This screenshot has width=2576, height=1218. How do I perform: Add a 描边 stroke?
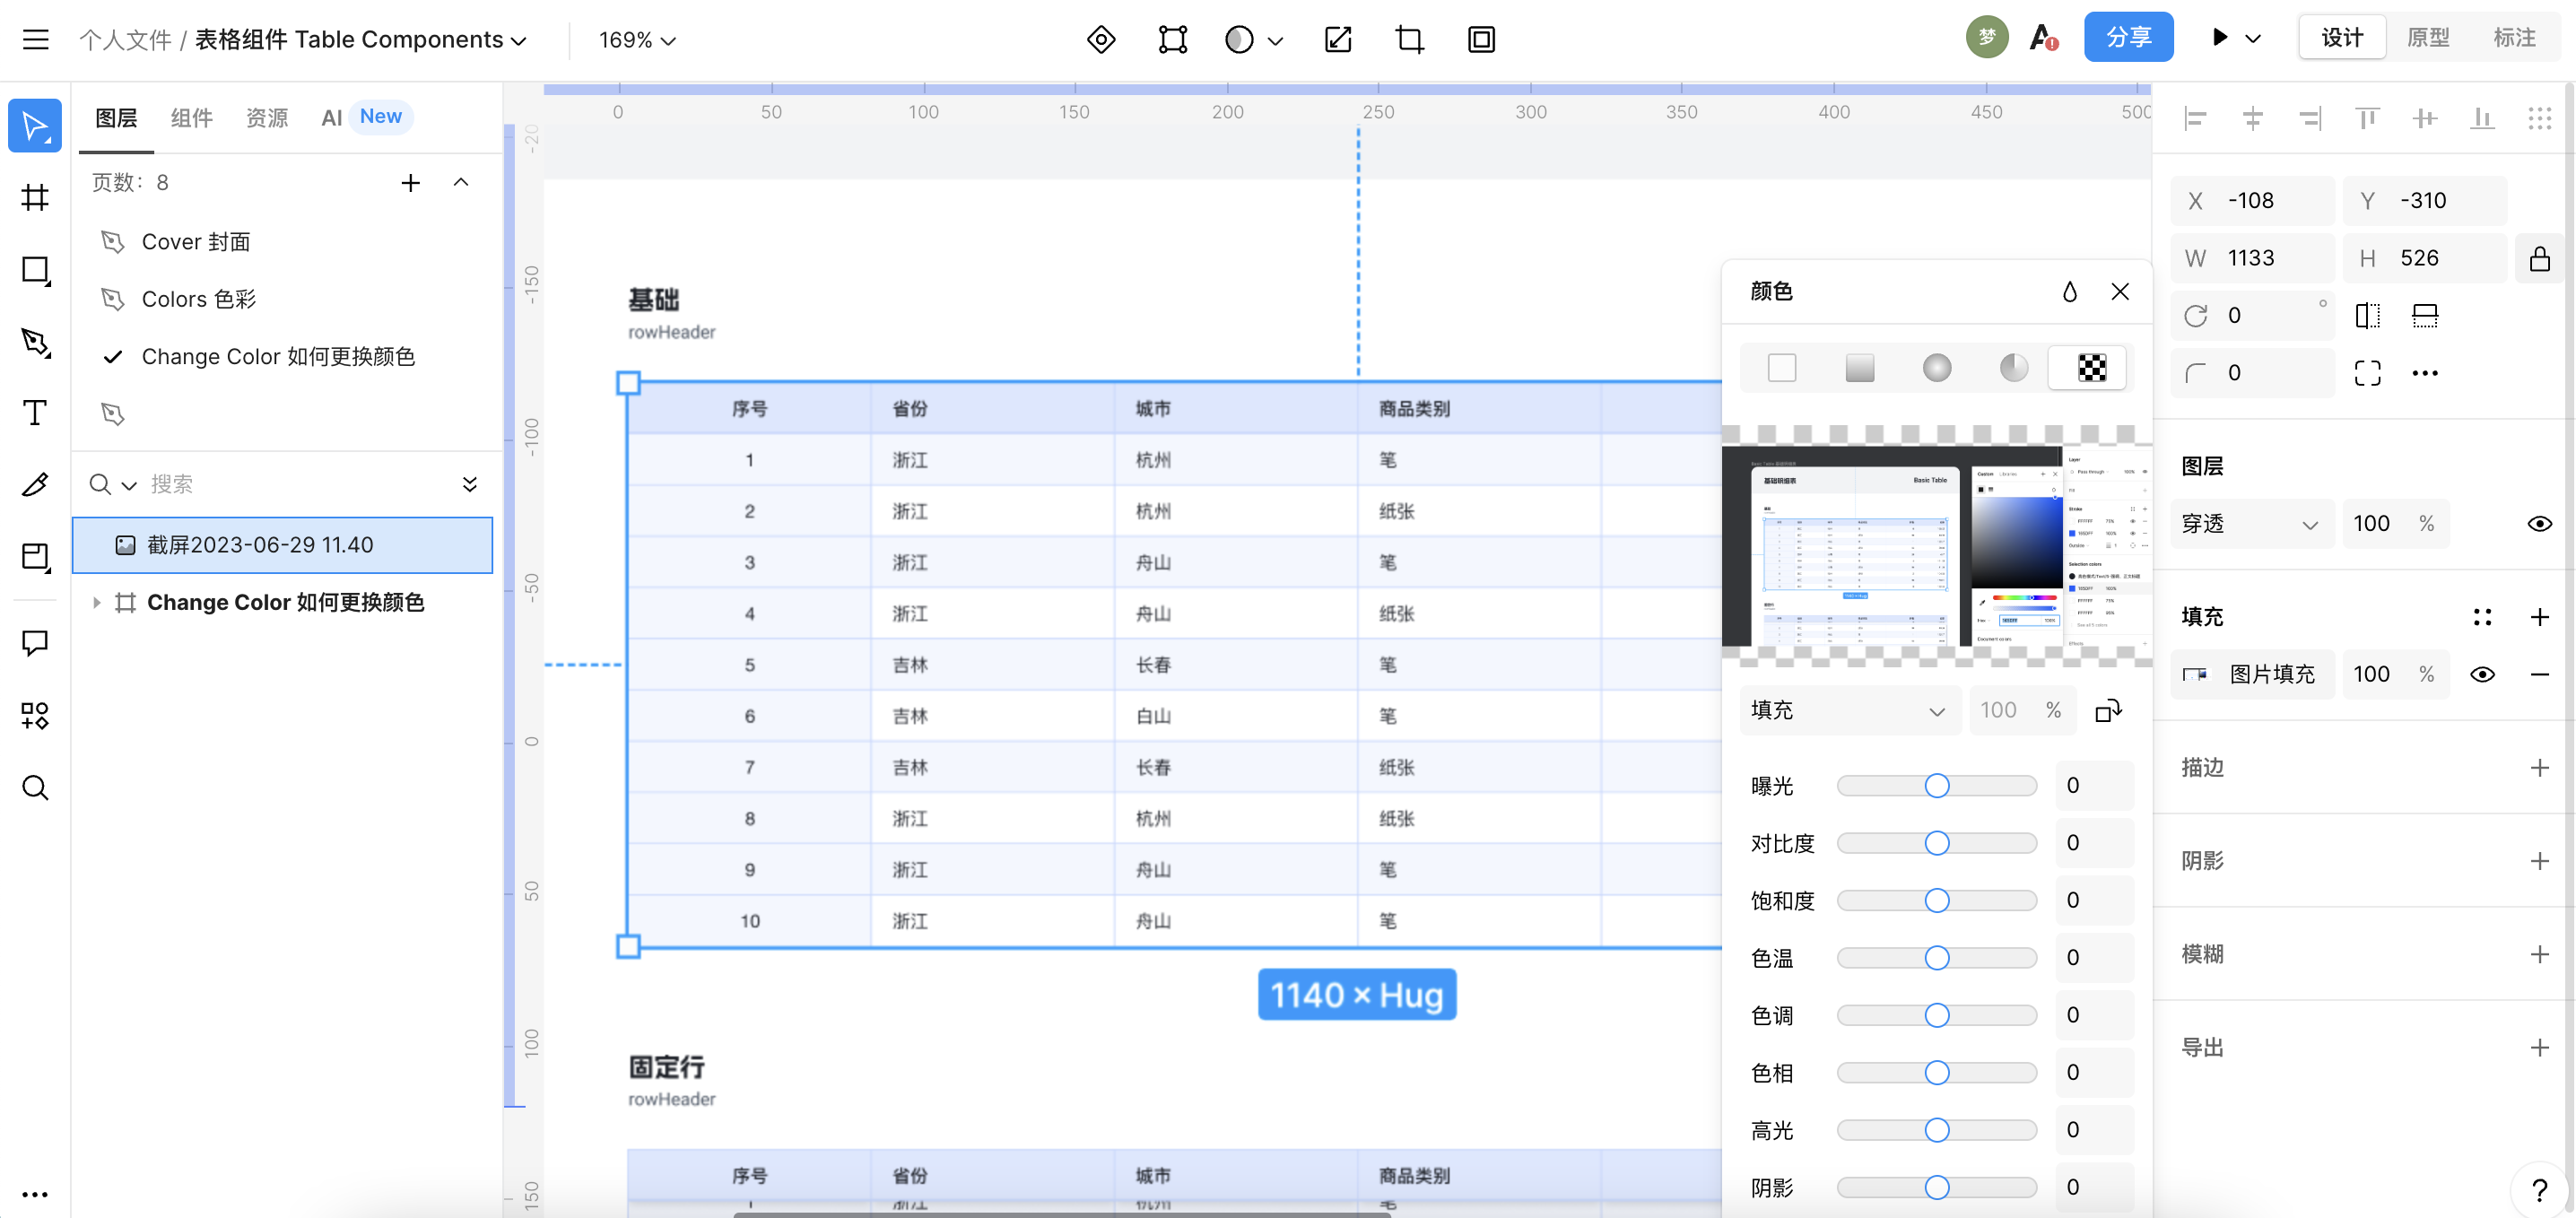(2539, 768)
